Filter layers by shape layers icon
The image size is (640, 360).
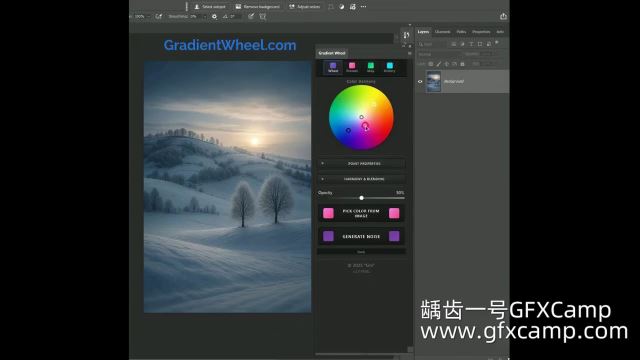coord(480,44)
